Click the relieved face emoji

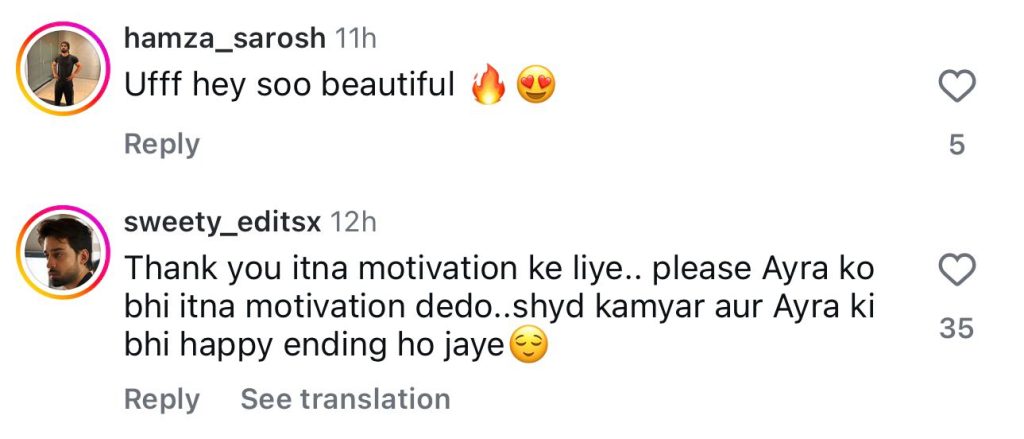coord(529,347)
